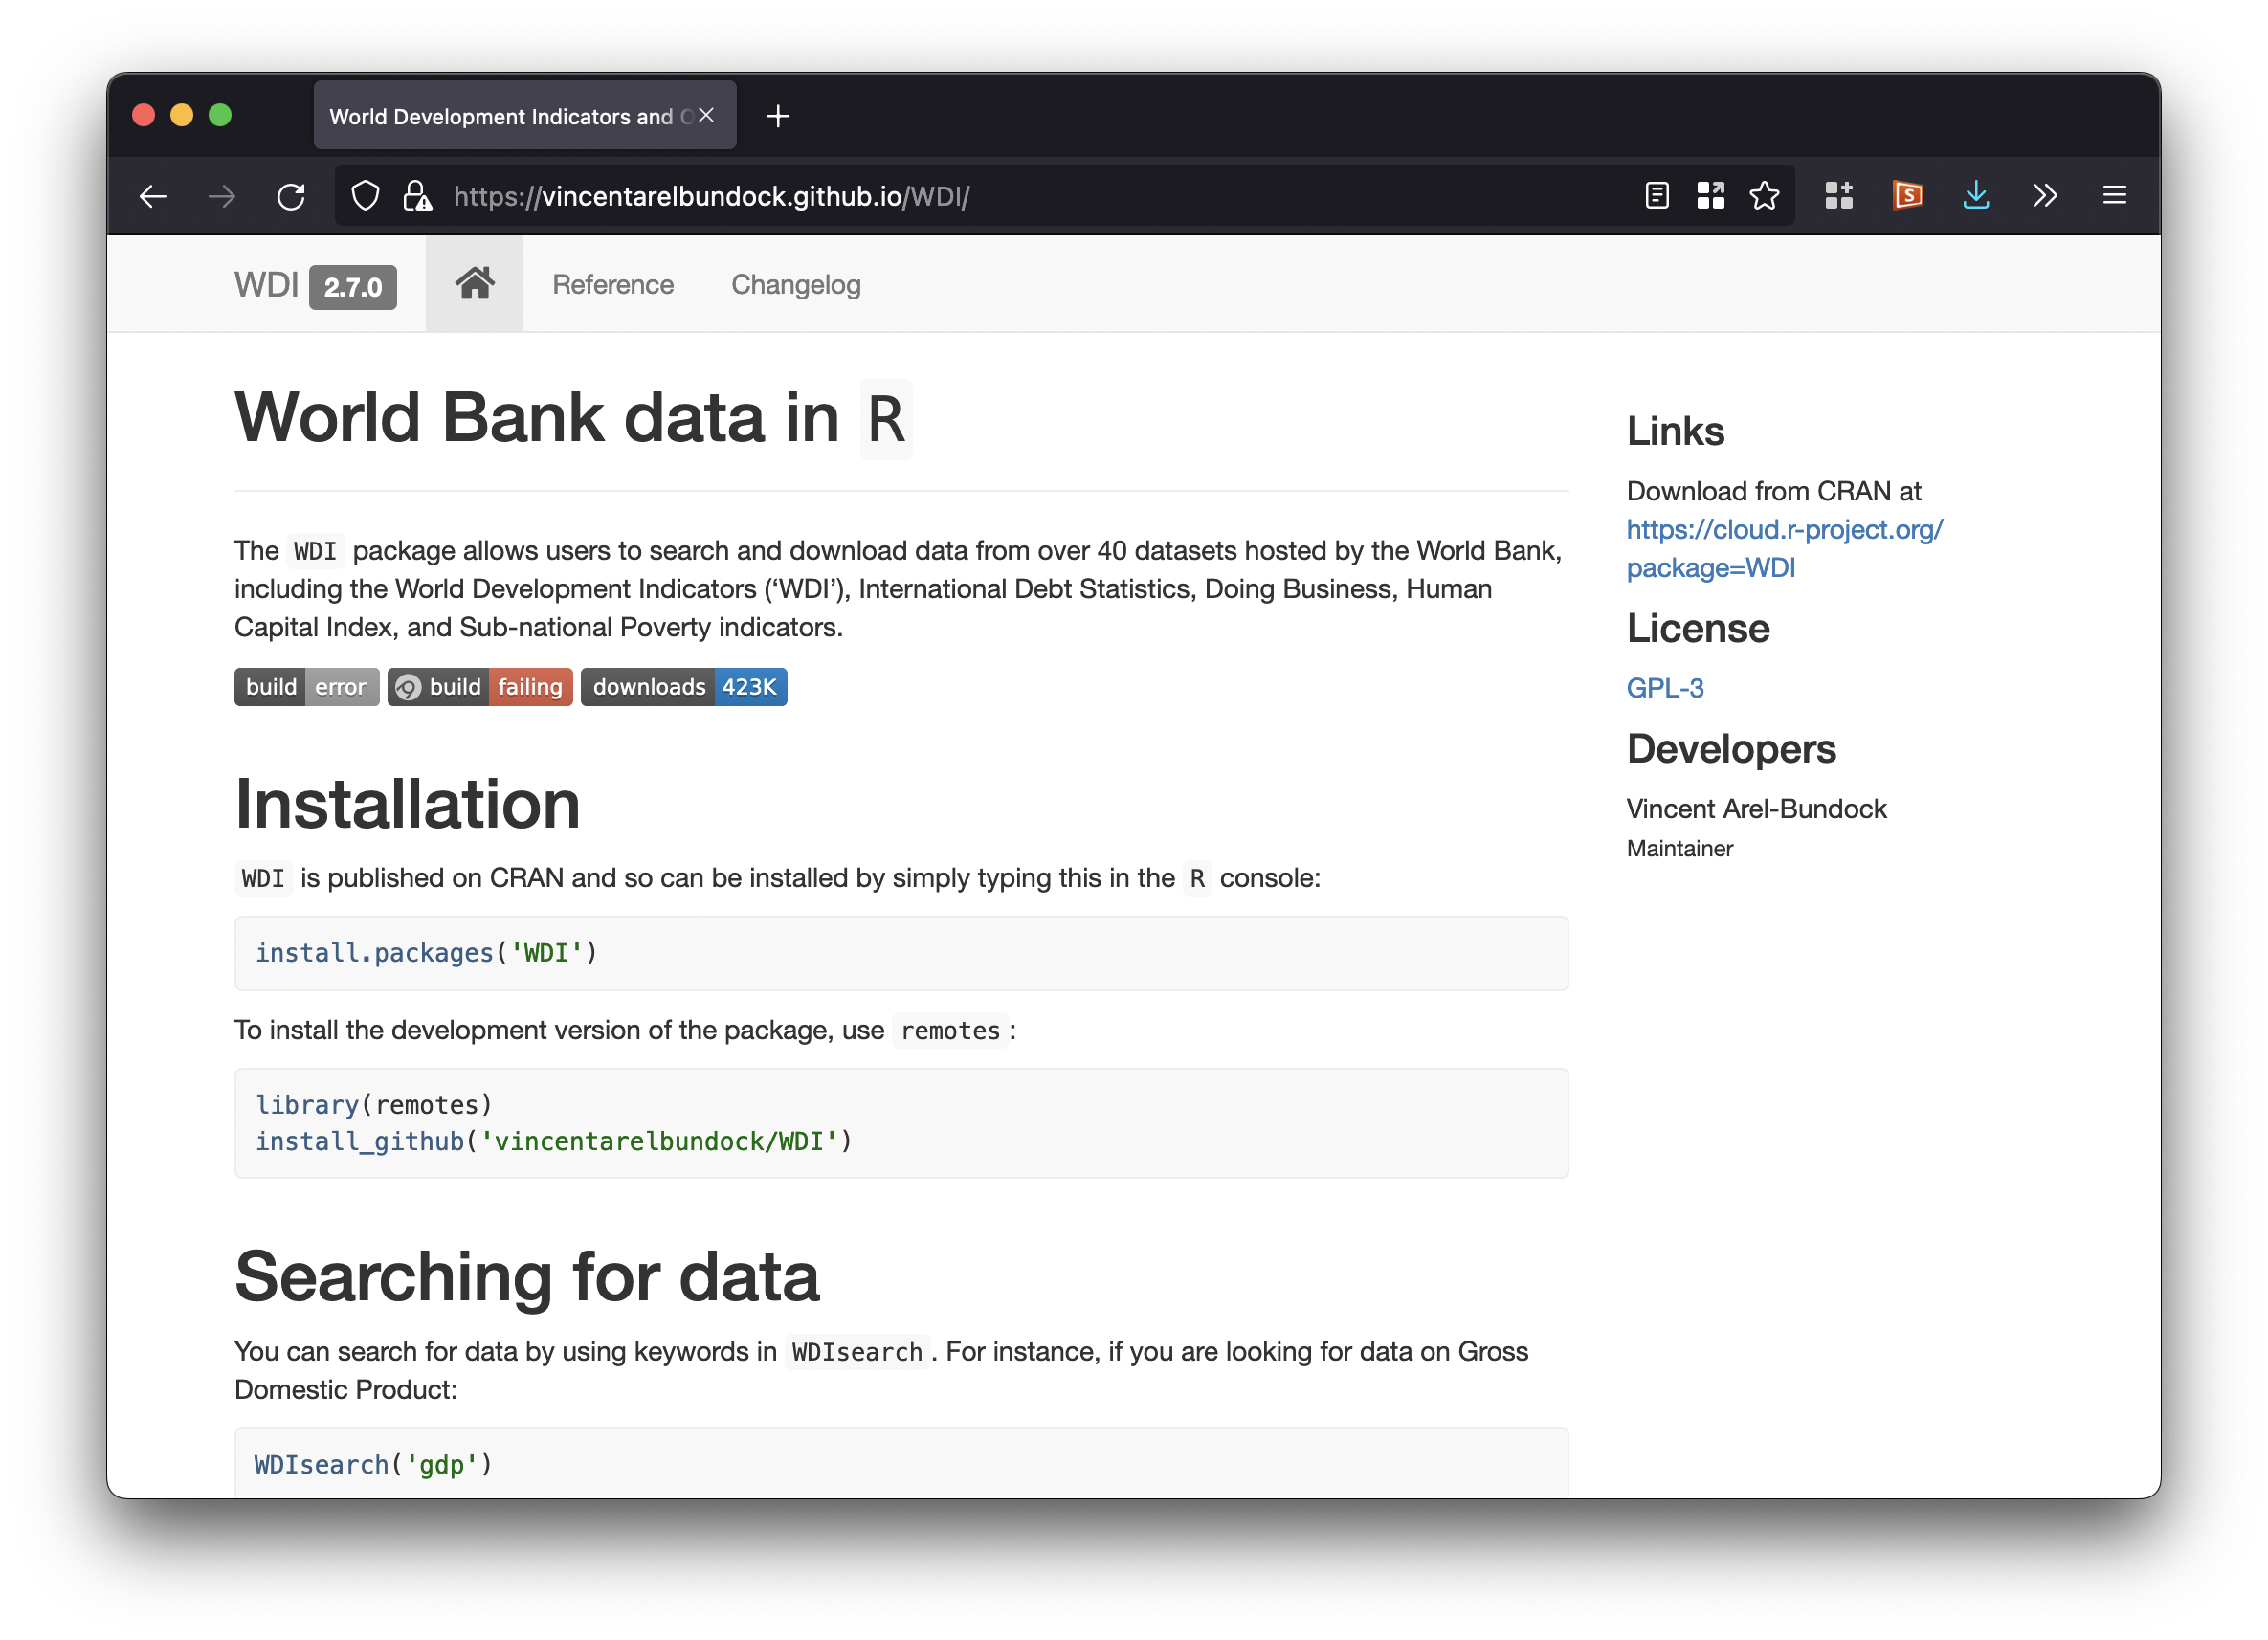Click the downloads 423K badge
The height and width of the screenshot is (1640, 2268).
point(684,687)
